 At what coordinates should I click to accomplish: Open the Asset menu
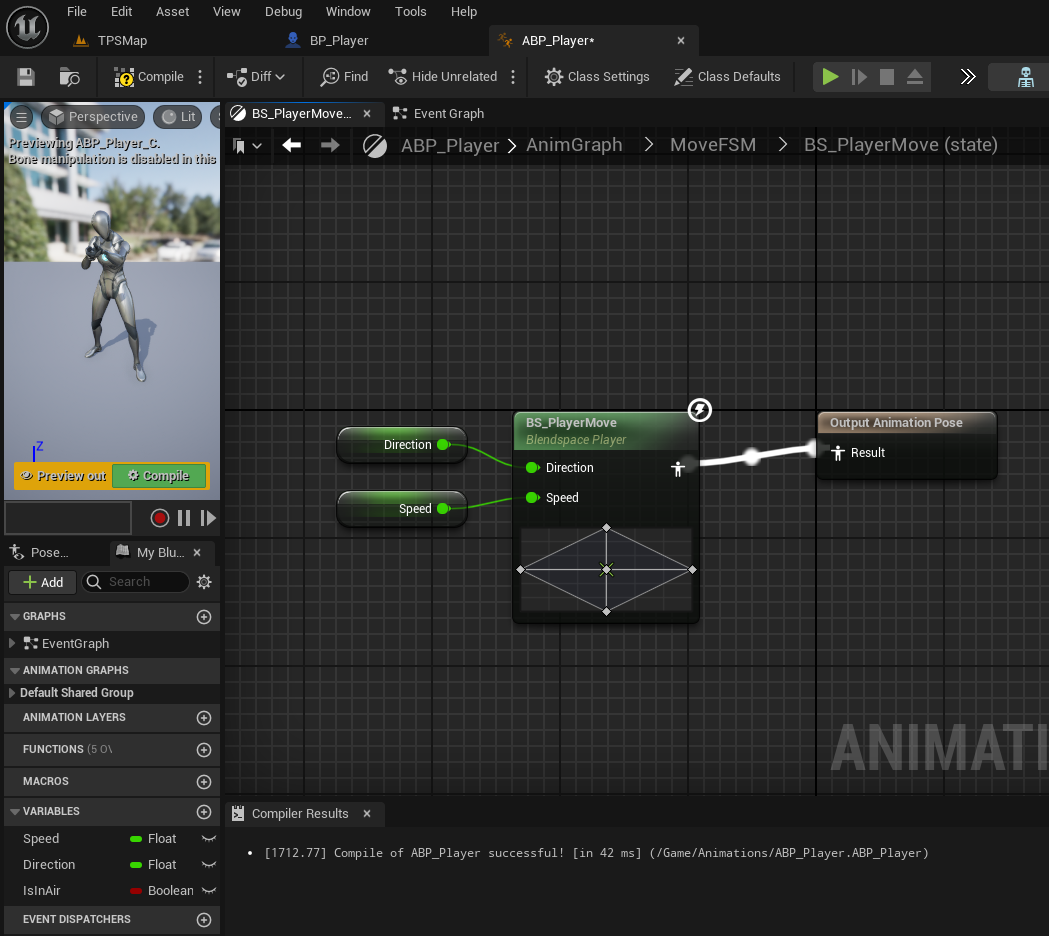(x=173, y=11)
